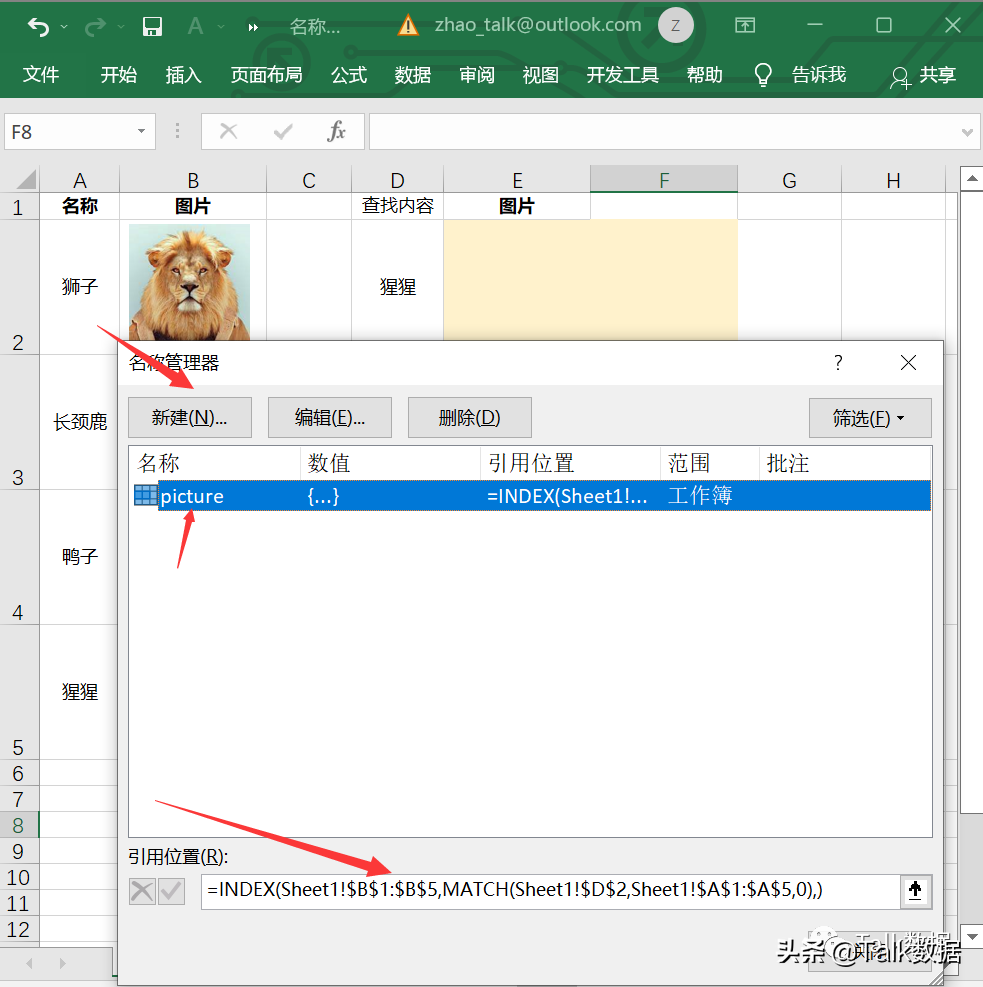
Task: Switch to the 开发工具 ribbon tab
Action: [622, 75]
